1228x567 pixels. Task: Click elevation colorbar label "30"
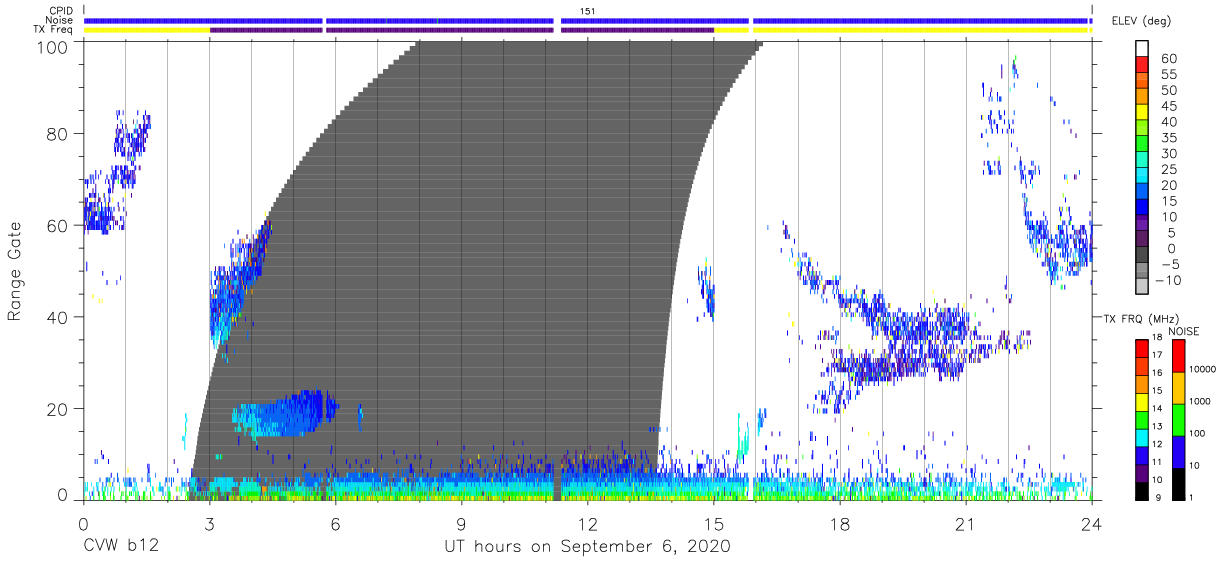point(1168,154)
